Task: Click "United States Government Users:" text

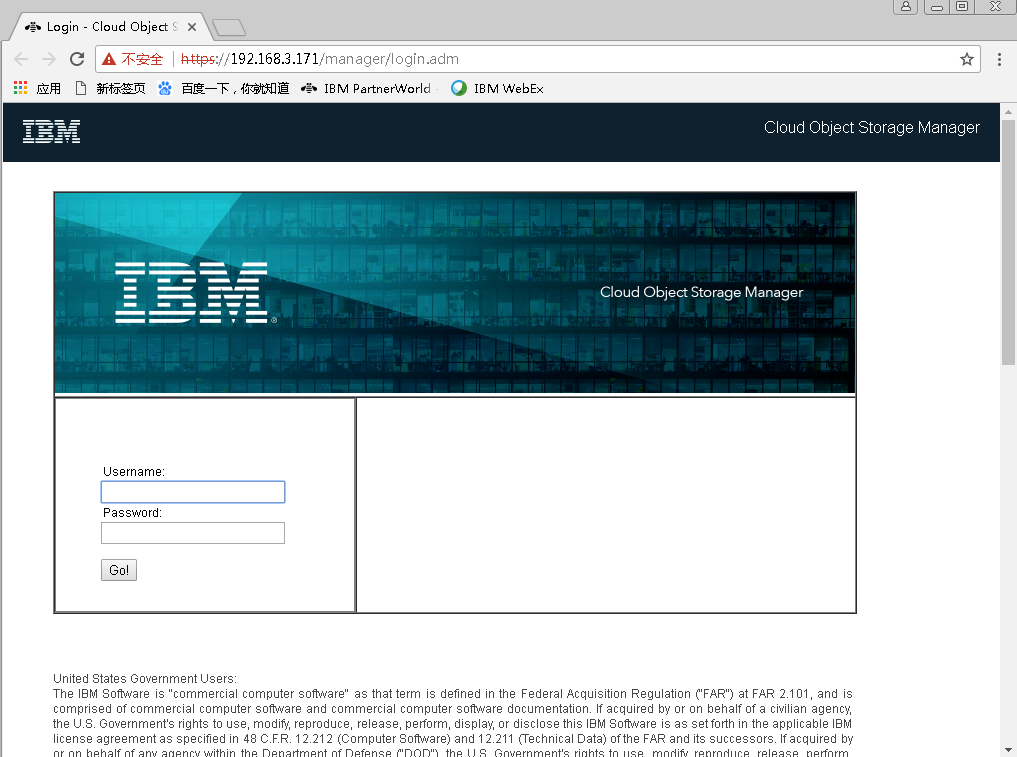Action: click(145, 679)
